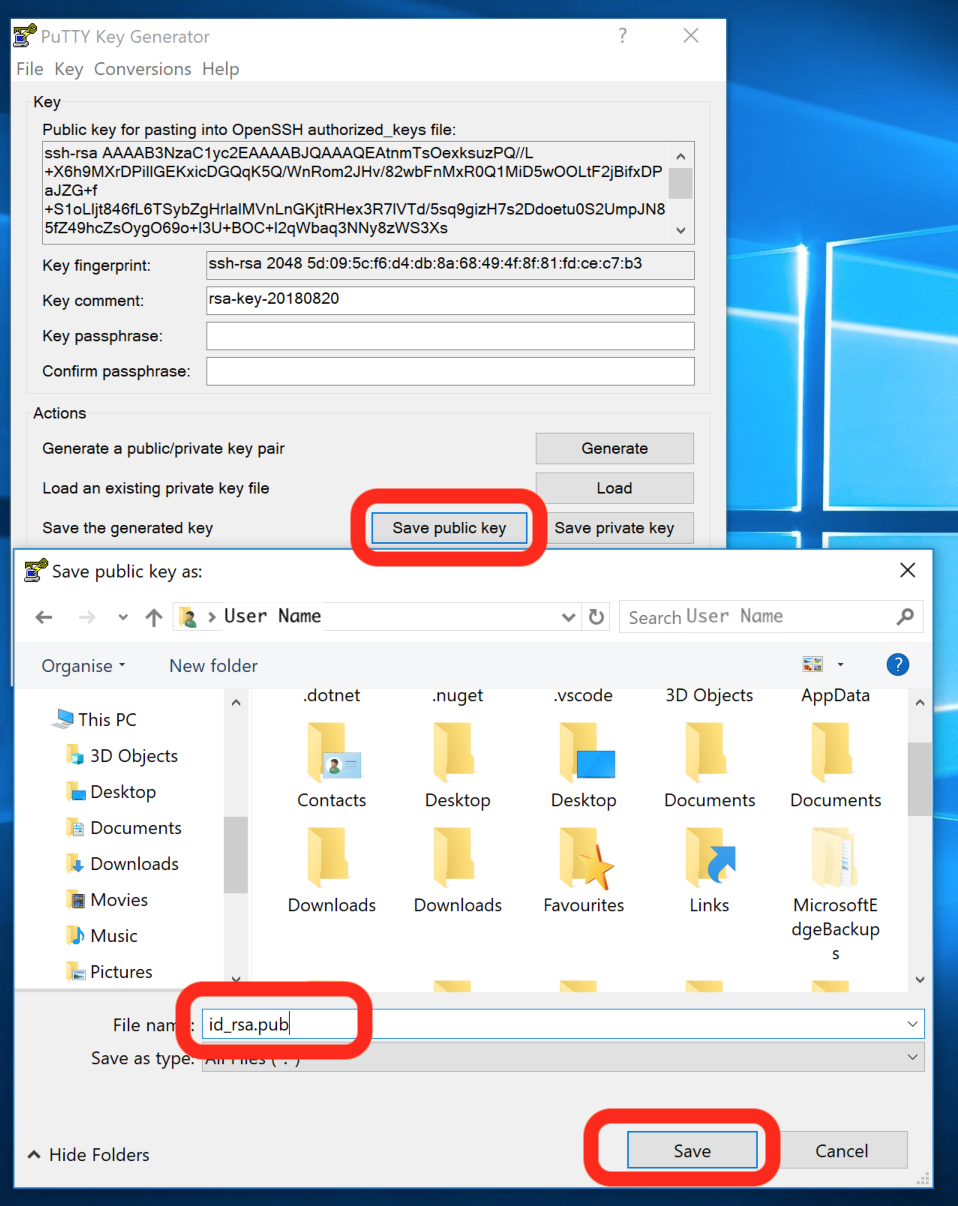Click the Up directory arrow

[153, 617]
